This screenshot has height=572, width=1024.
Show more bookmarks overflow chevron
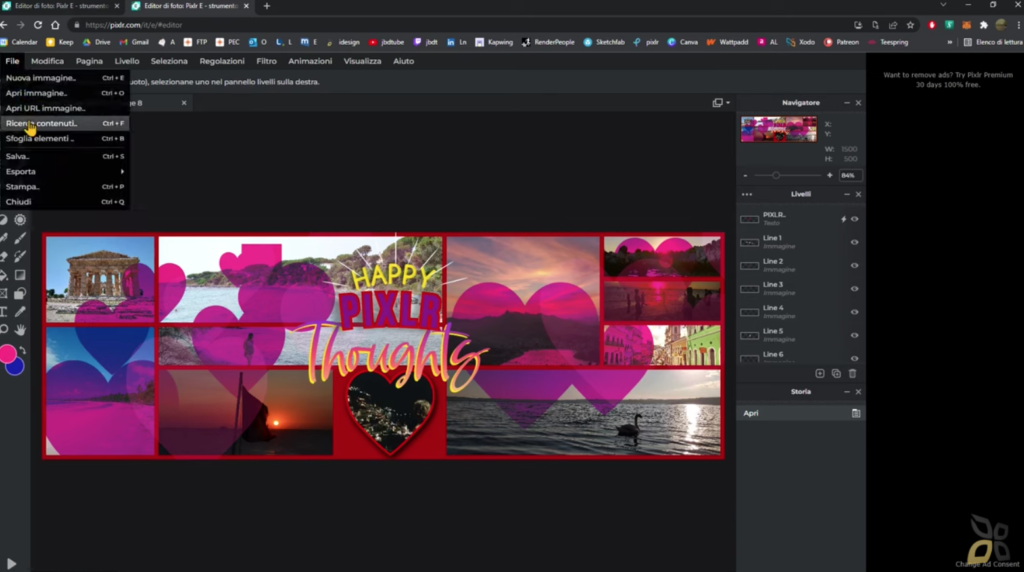950,42
